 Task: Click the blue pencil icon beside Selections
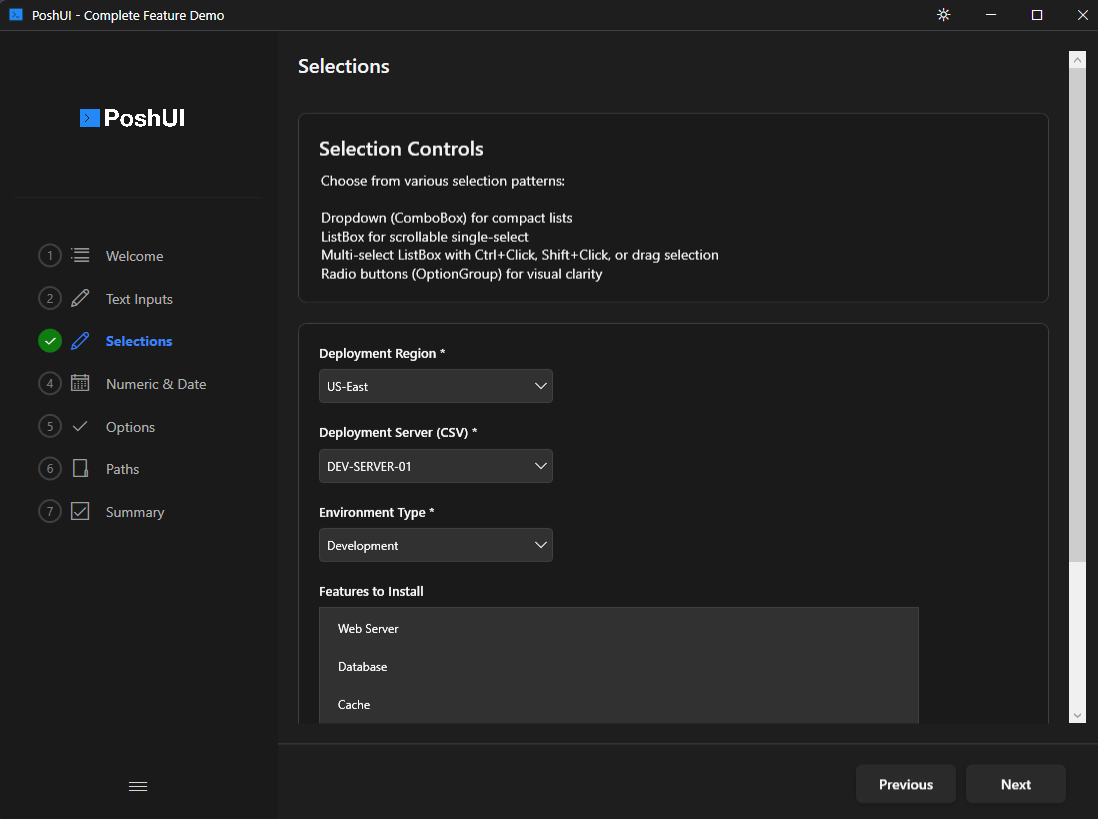(81, 341)
